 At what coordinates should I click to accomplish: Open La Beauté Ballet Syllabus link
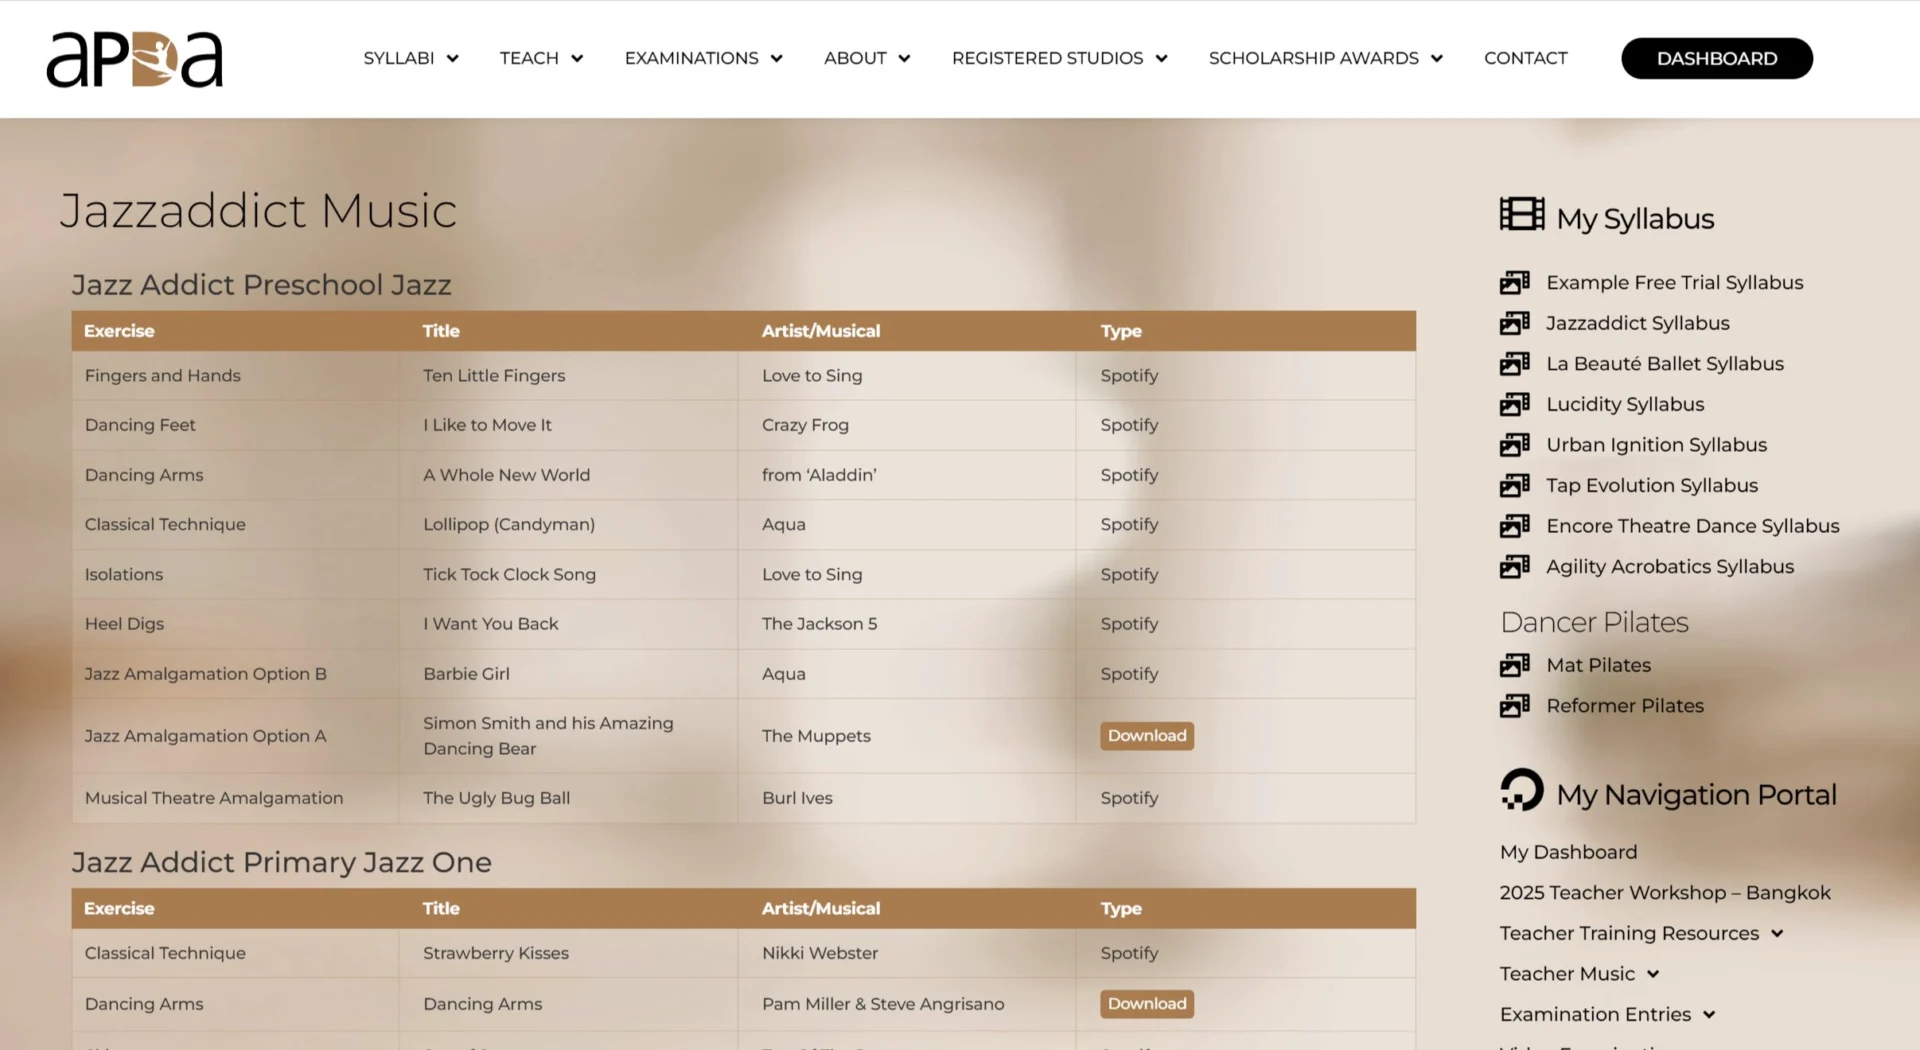(x=1664, y=364)
